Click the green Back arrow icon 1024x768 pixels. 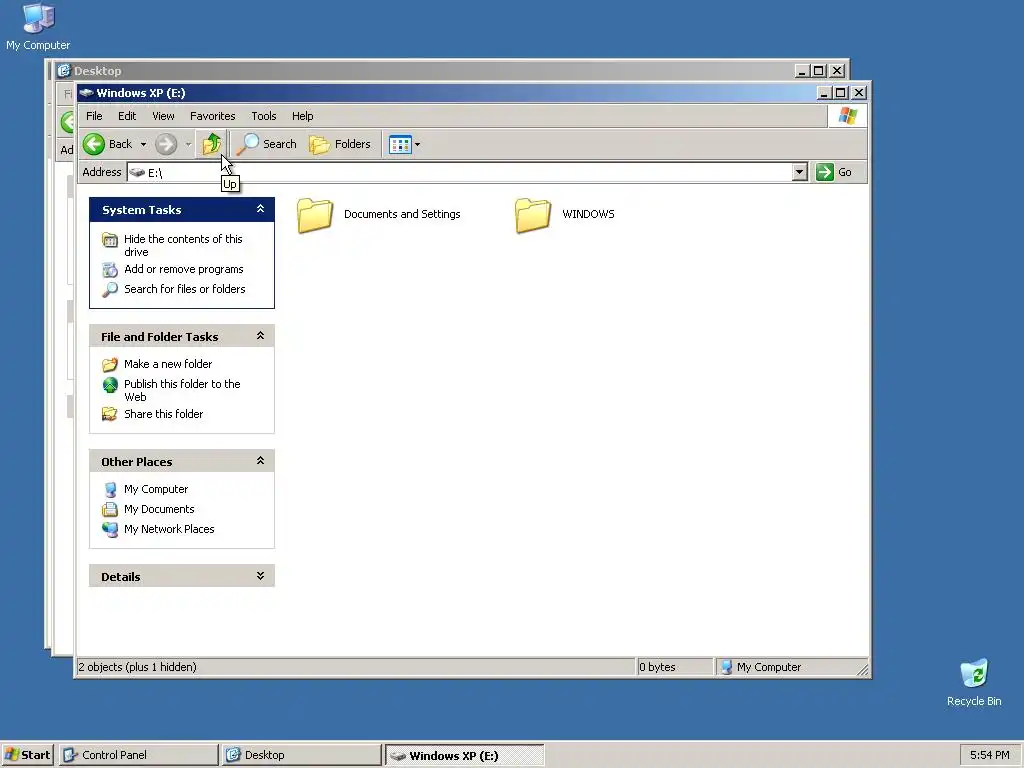(93, 144)
